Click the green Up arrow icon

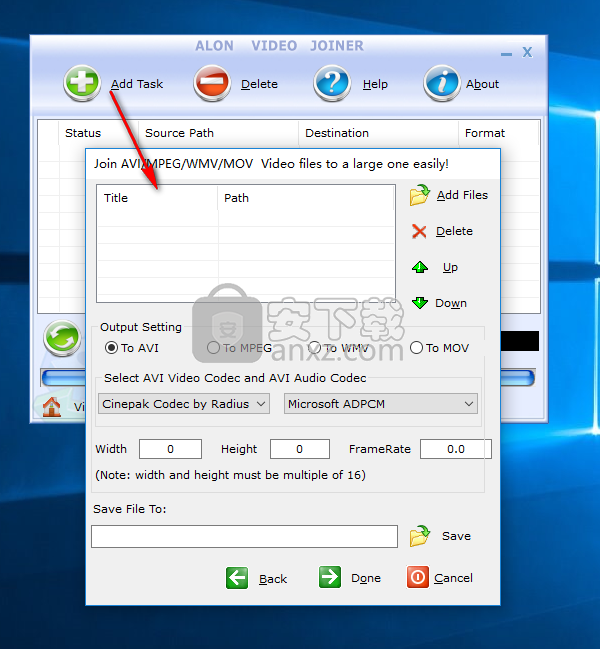pyautogui.click(x=420, y=267)
